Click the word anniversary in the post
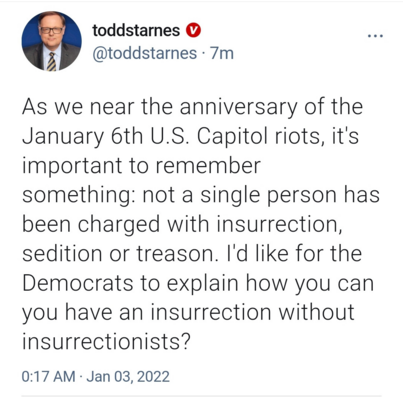This screenshot has width=403, height=397. pyautogui.click(x=238, y=108)
